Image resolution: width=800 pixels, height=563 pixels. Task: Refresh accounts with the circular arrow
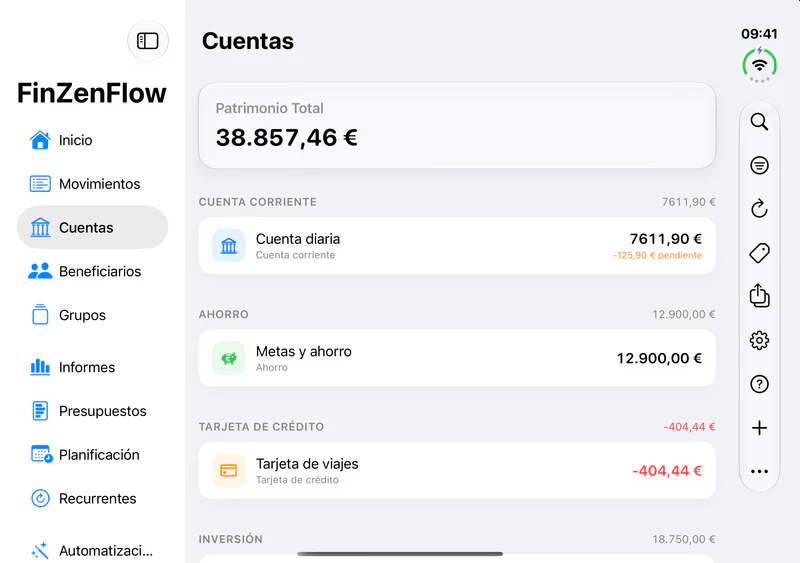pyautogui.click(x=759, y=208)
